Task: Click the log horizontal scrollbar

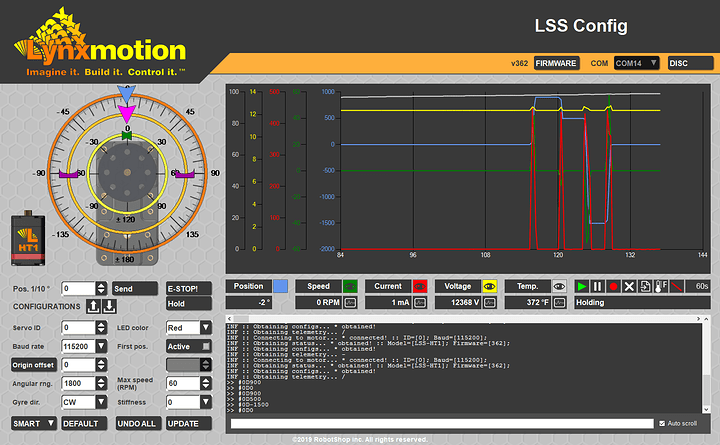Action: point(464,318)
